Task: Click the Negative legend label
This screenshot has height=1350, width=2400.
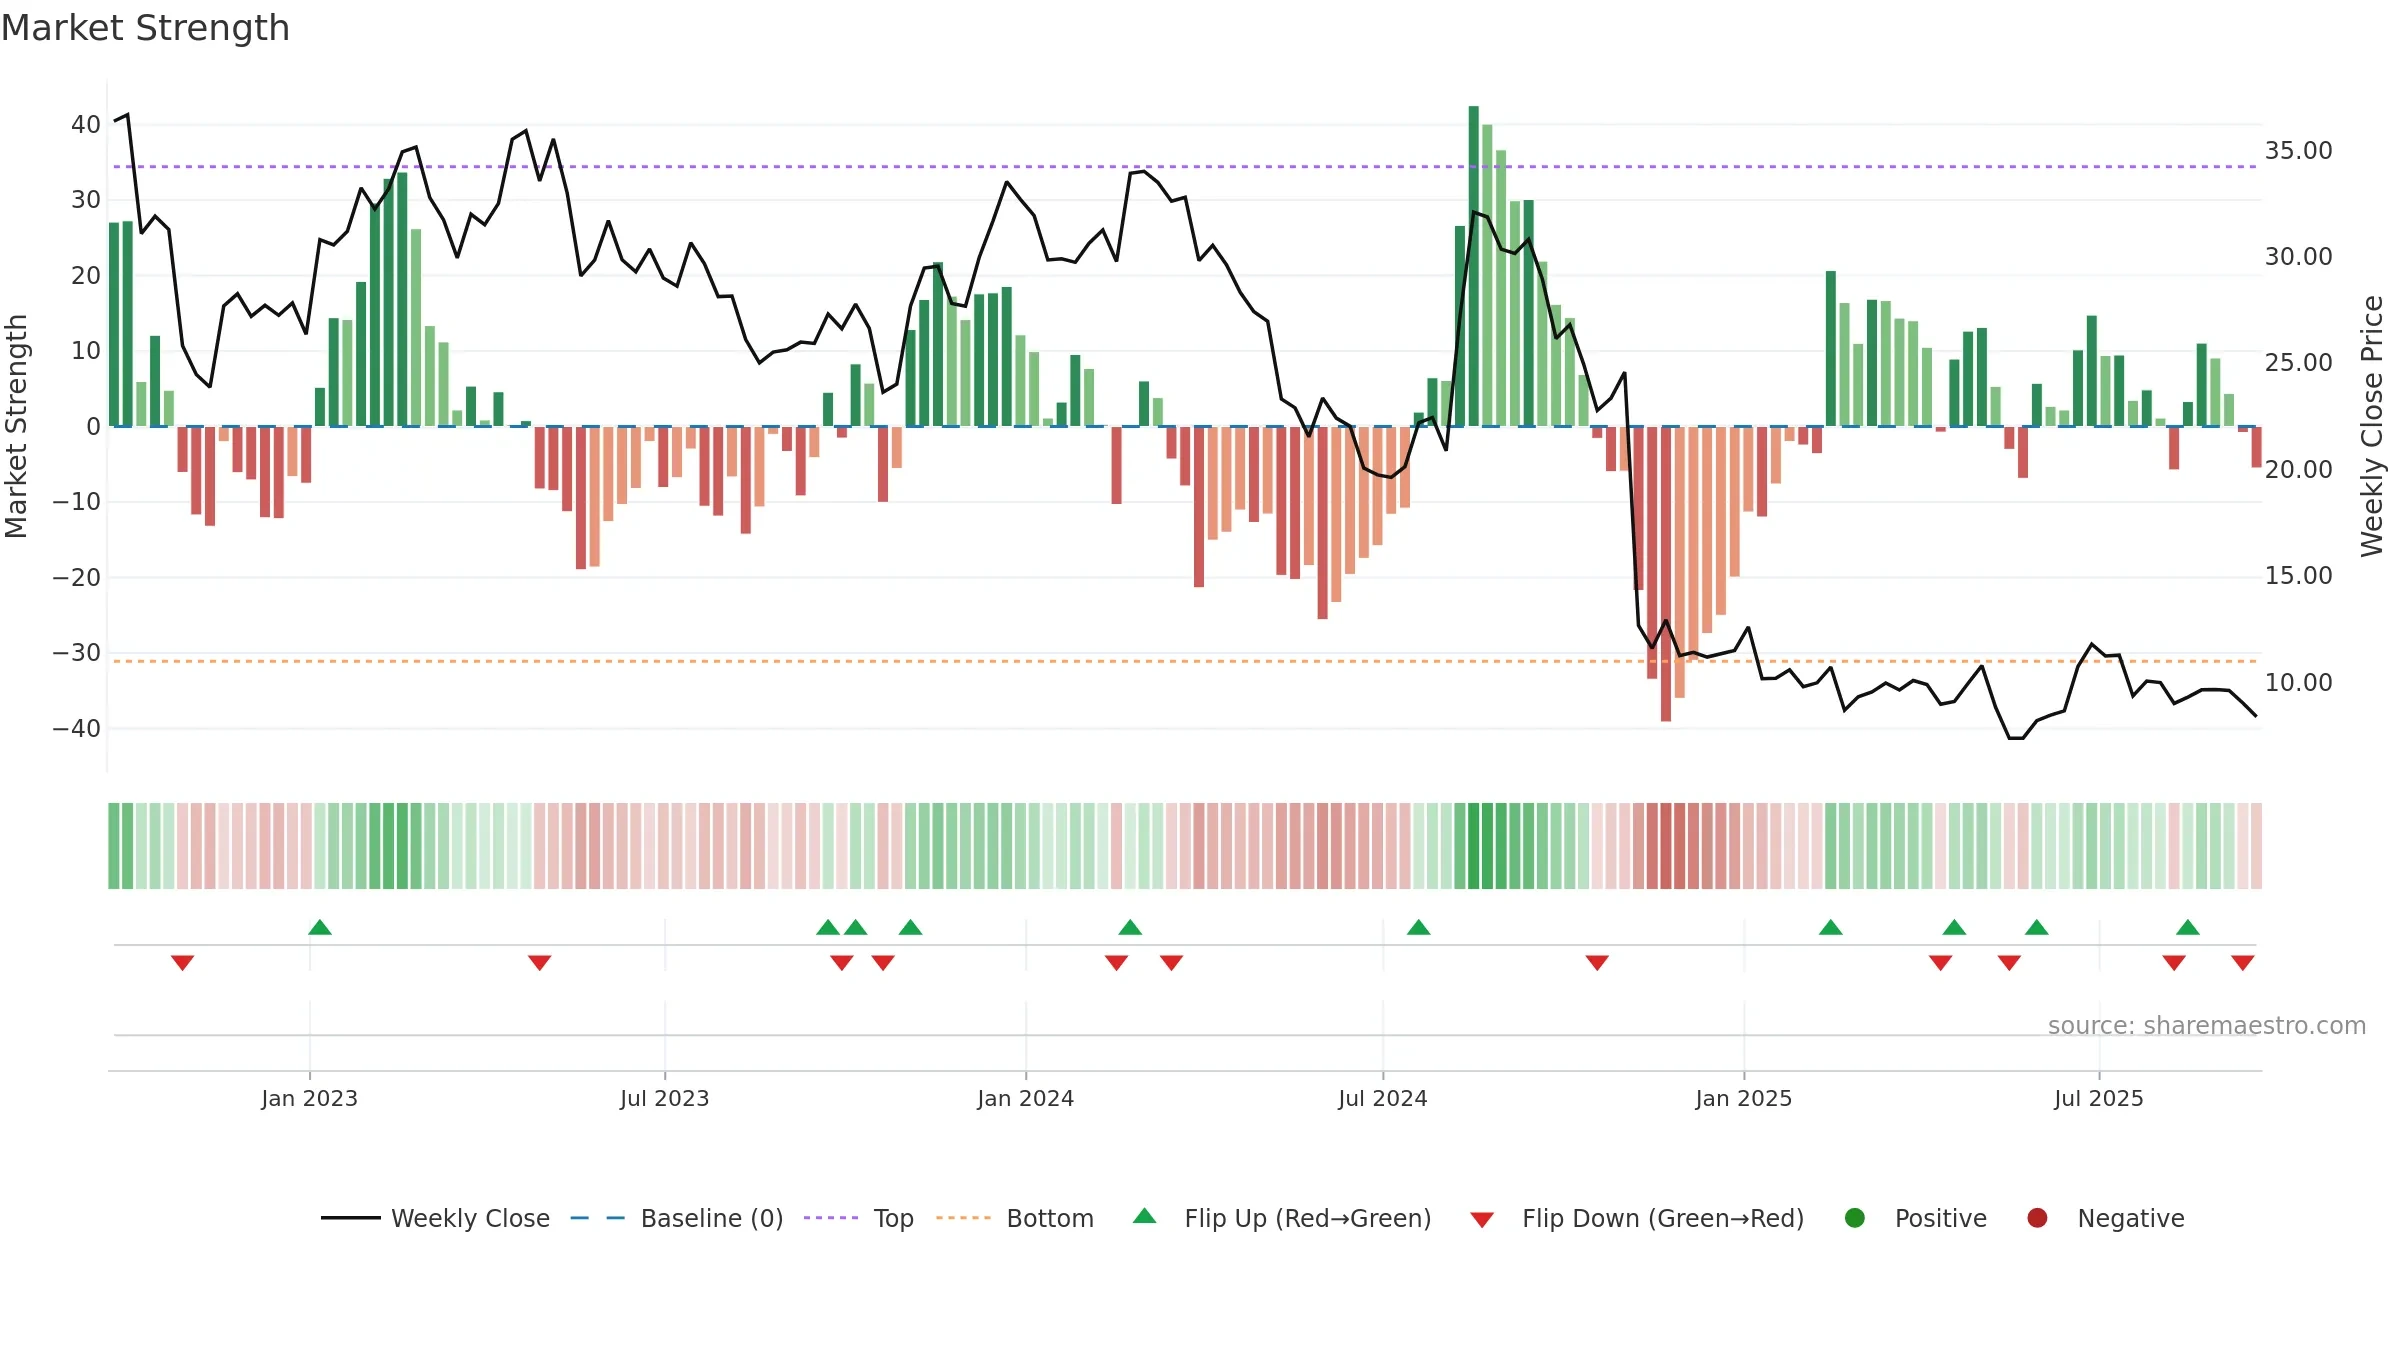Action: click(2130, 1218)
